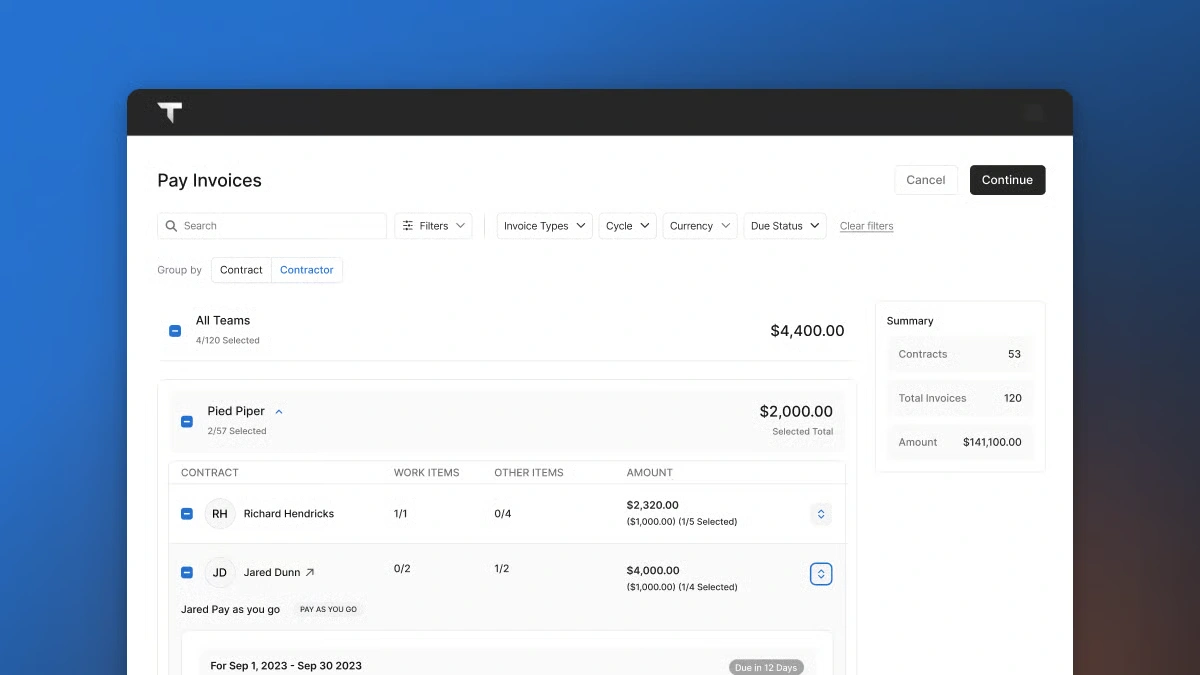The width and height of the screenshot is (1200, 675).
Task: Click Total Invoices 120 summary row
Action: coord(960,398)
